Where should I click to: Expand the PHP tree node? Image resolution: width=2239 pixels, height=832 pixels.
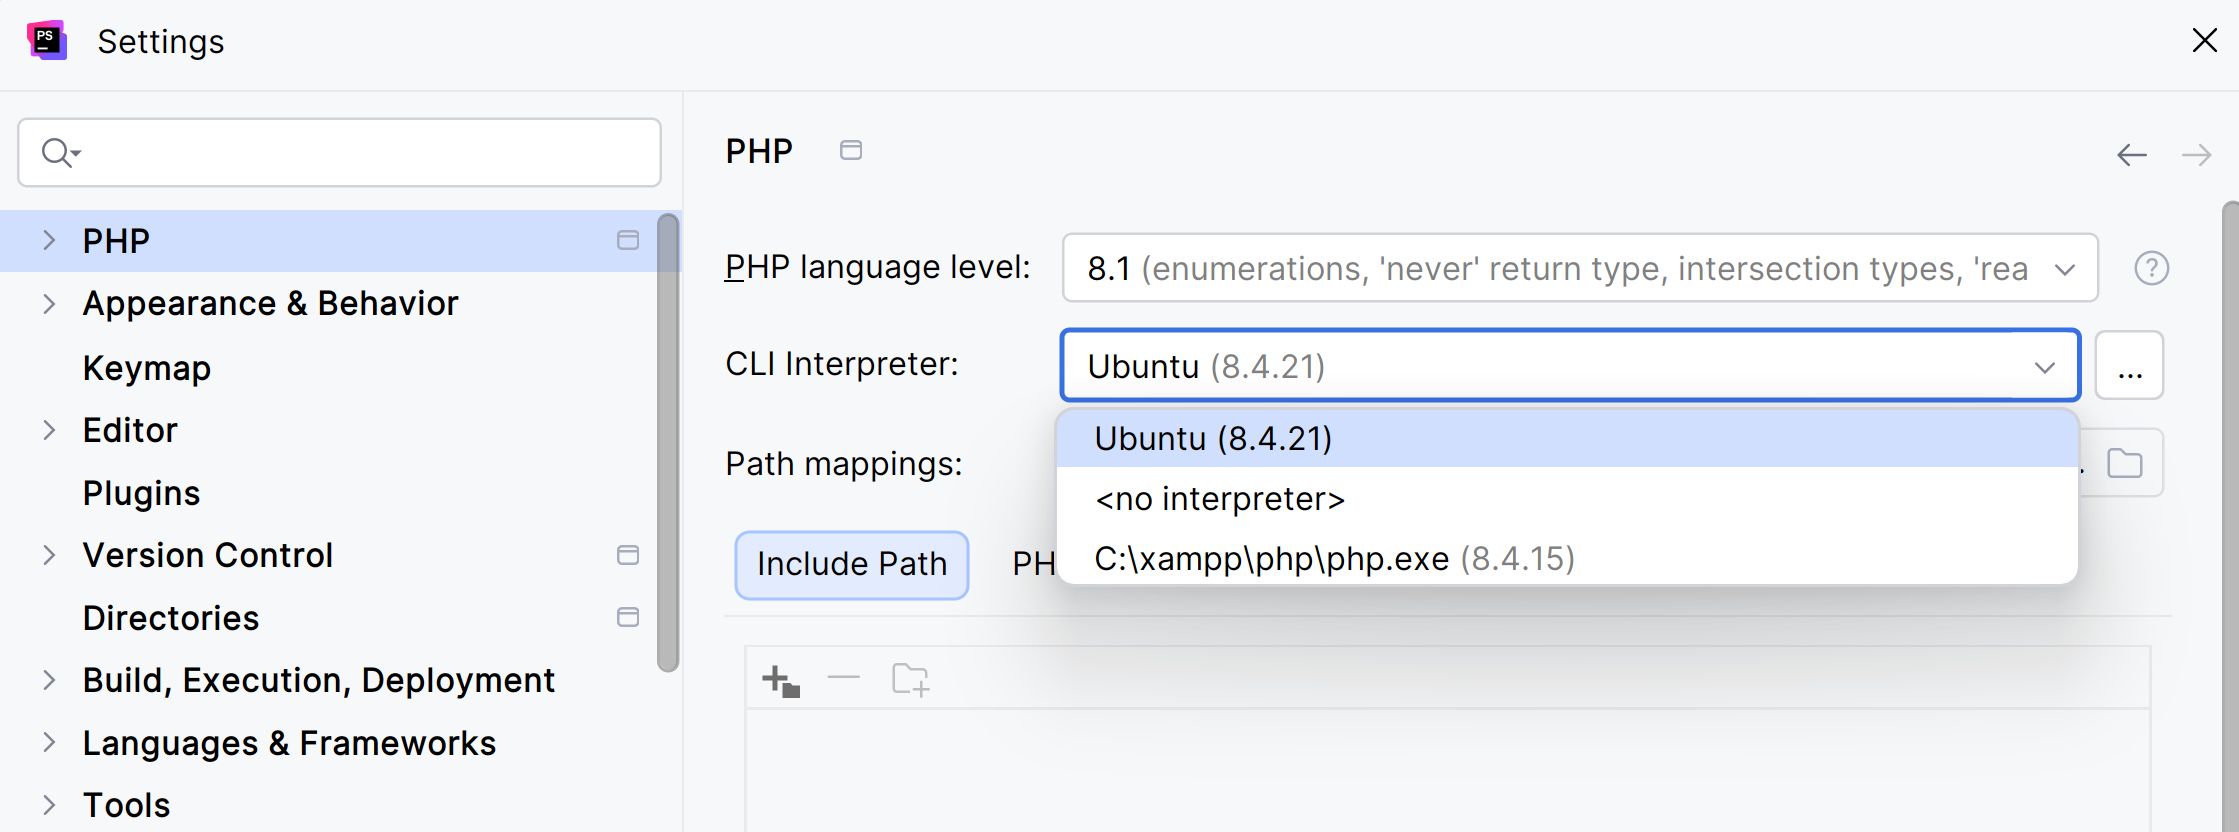point(49,240)
